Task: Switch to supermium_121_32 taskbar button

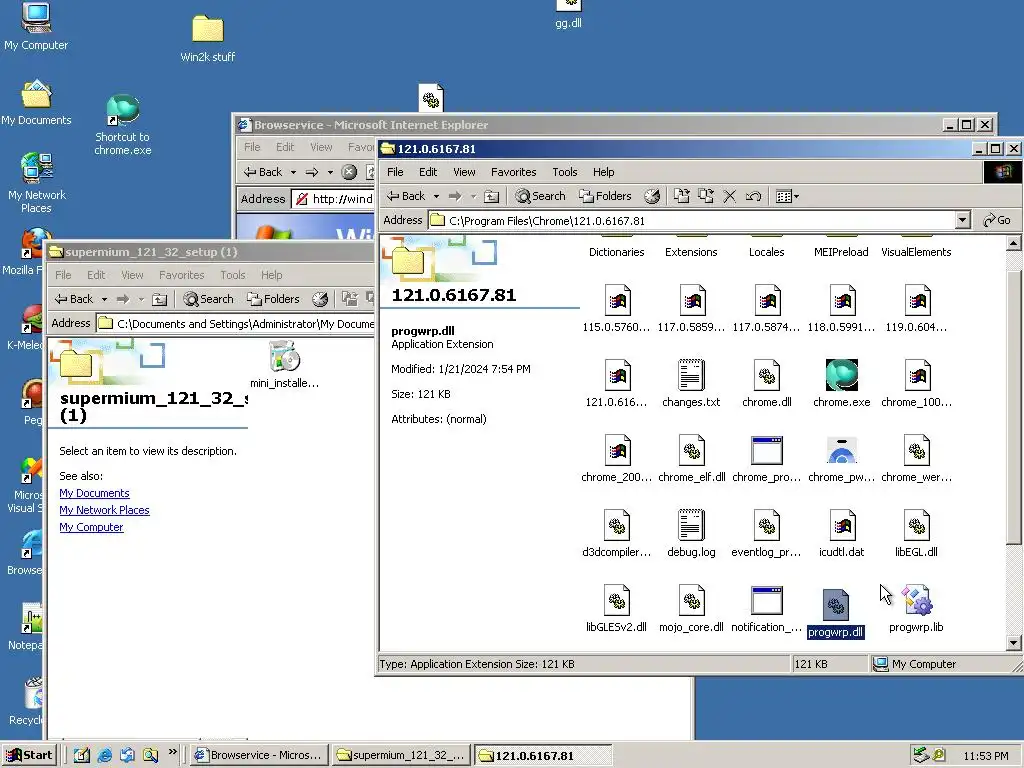Action: (401, 755)
